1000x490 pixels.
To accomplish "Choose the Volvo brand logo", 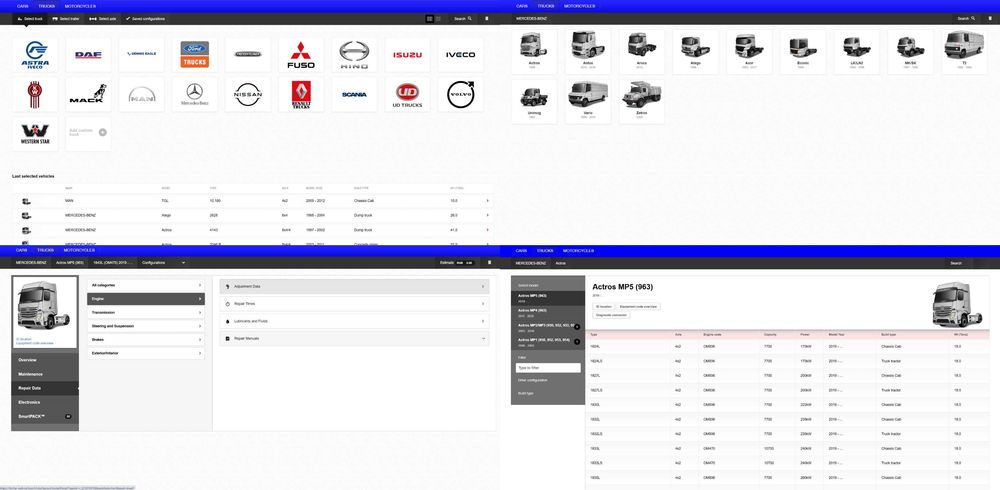I will pyautogui.click(x=460, y=94).
